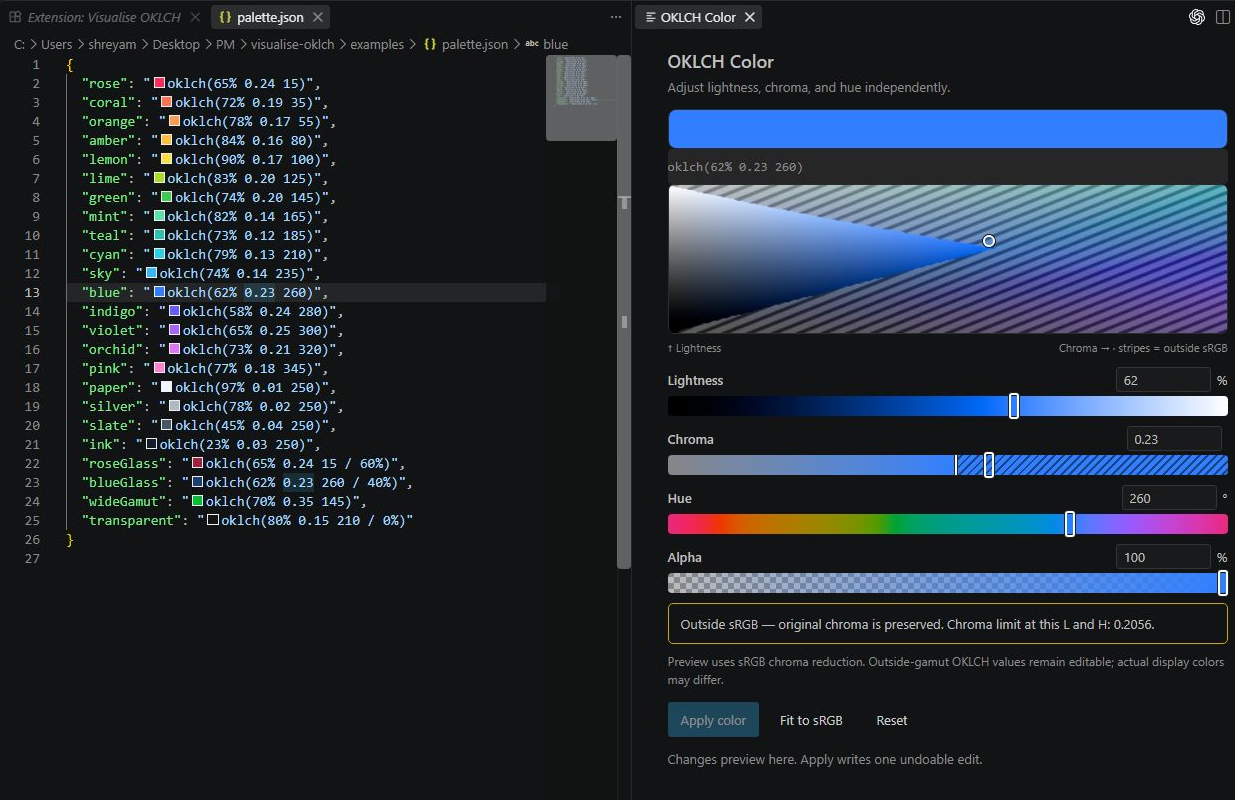Image resolution: width=1235 pixels, height=800 pixels.
Task: Click the lime color swatch
Action: (159, 178)
